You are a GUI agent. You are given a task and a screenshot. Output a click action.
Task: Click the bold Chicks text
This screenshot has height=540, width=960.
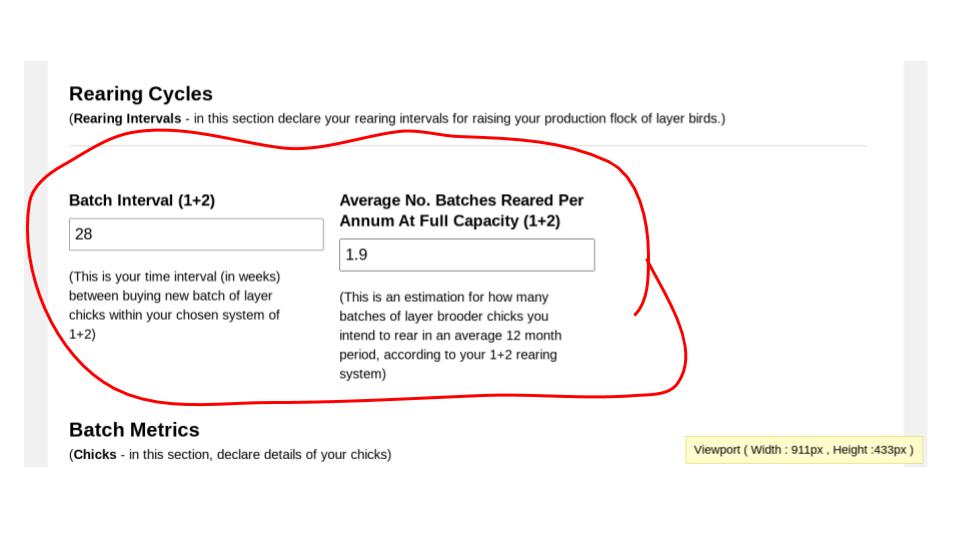click(95, 455)
